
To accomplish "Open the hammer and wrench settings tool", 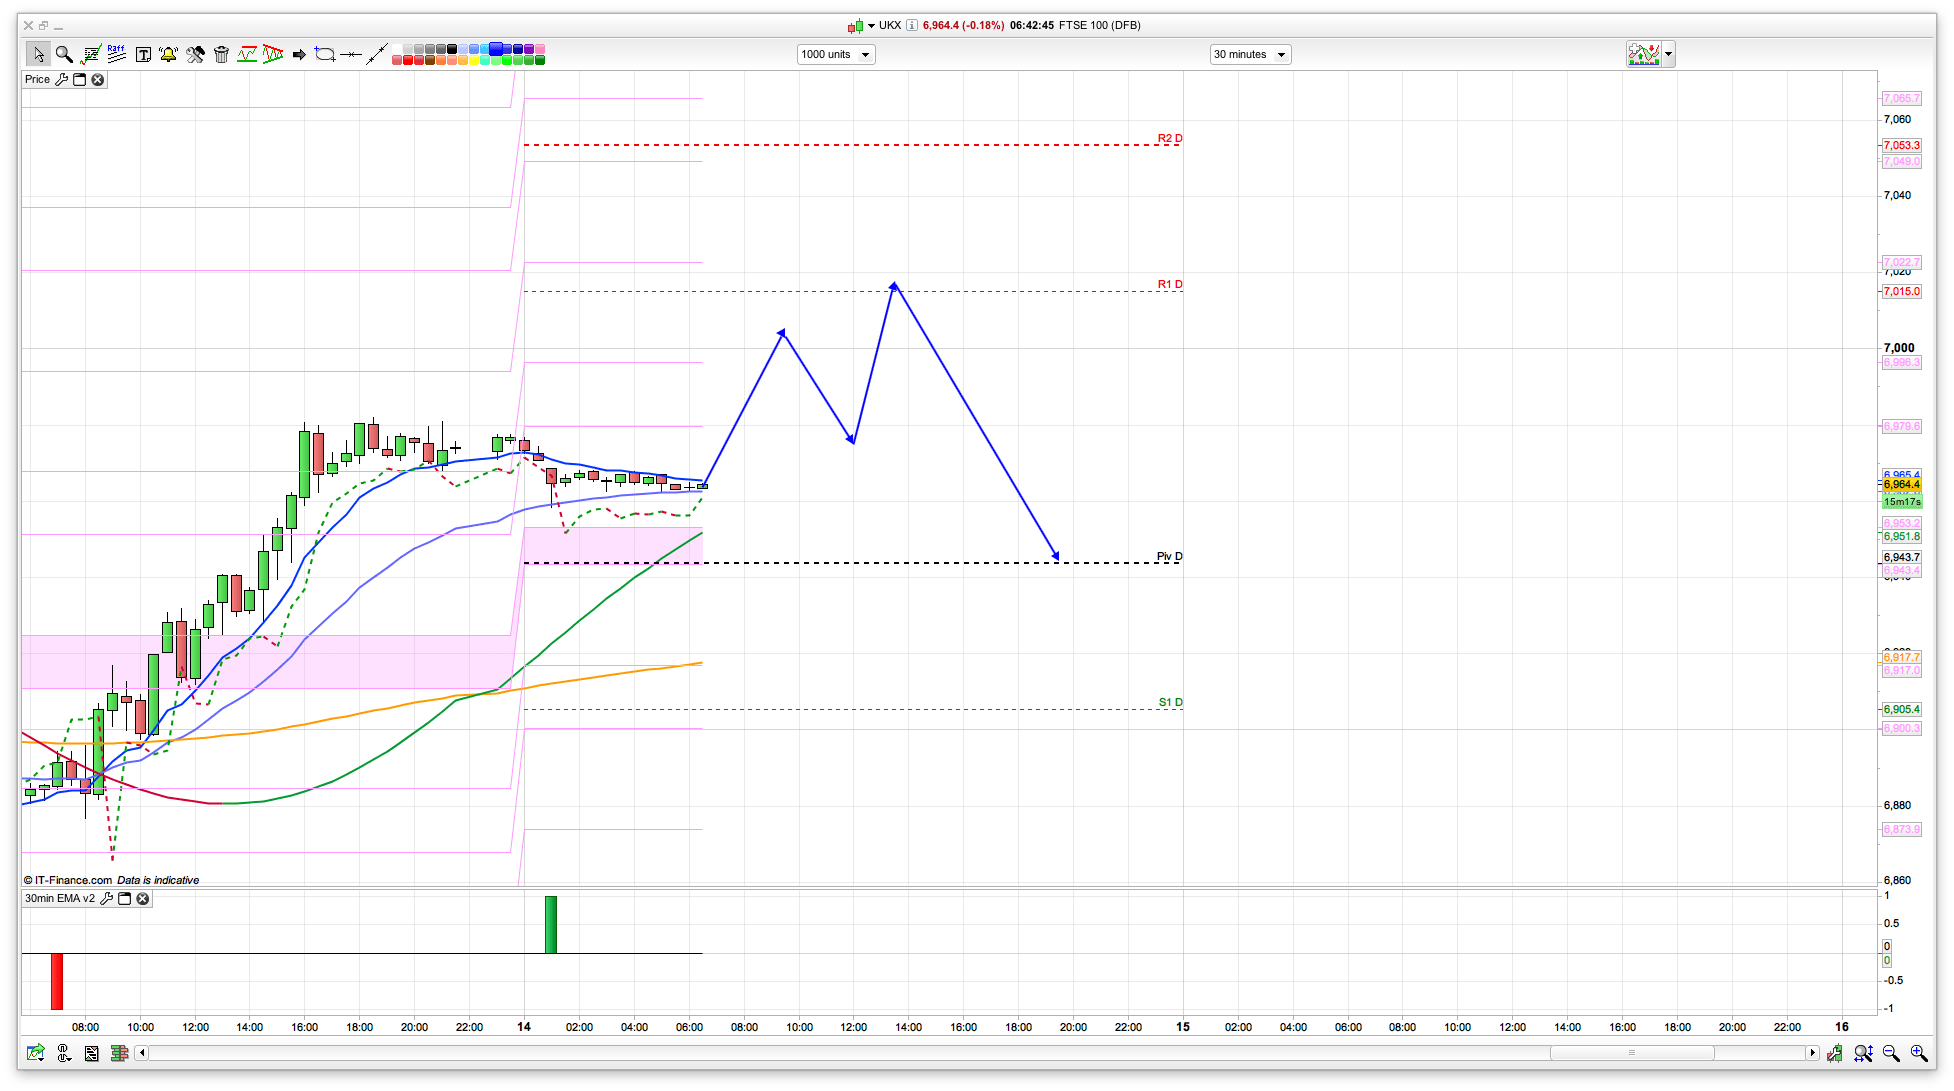I will coord(195,54).
